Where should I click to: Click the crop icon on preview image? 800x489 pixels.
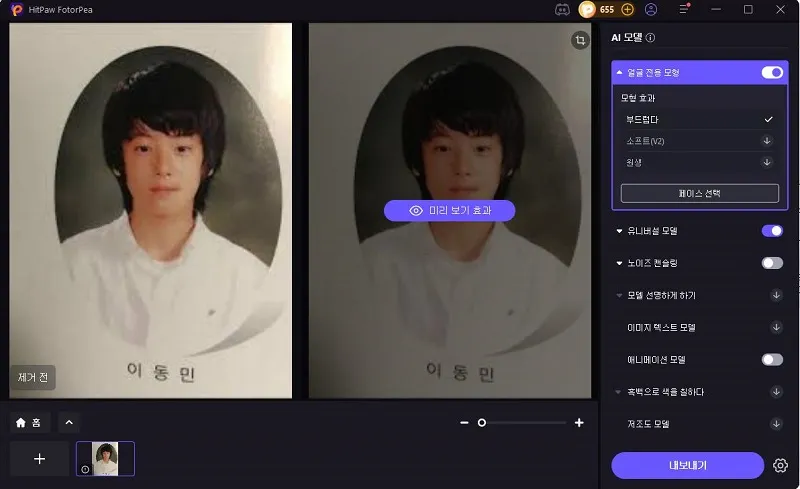click(580, 40)
